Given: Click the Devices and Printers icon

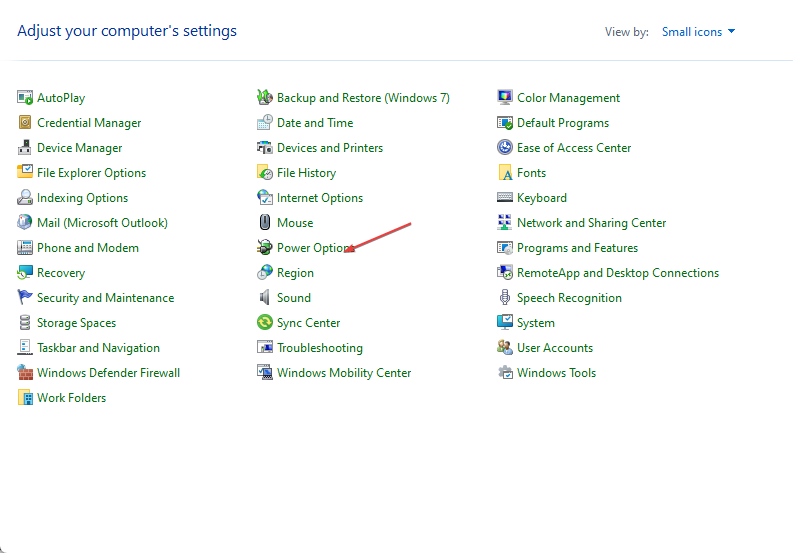Looking at the screenshot, I should pyautogui.click(x=265, y=147).
